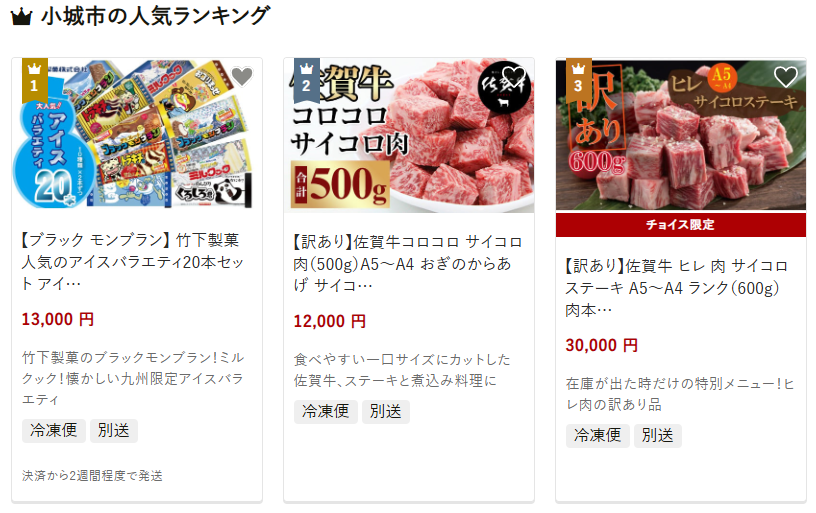Open the 佐賀牛コロコロ サイコロ肉(500g) title link
816x513 pixels.
407,263
